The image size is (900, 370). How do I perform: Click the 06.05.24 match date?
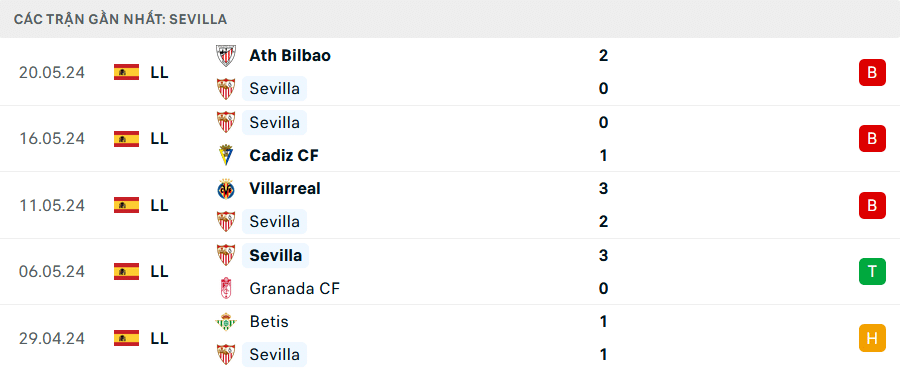tap(52, 271)
